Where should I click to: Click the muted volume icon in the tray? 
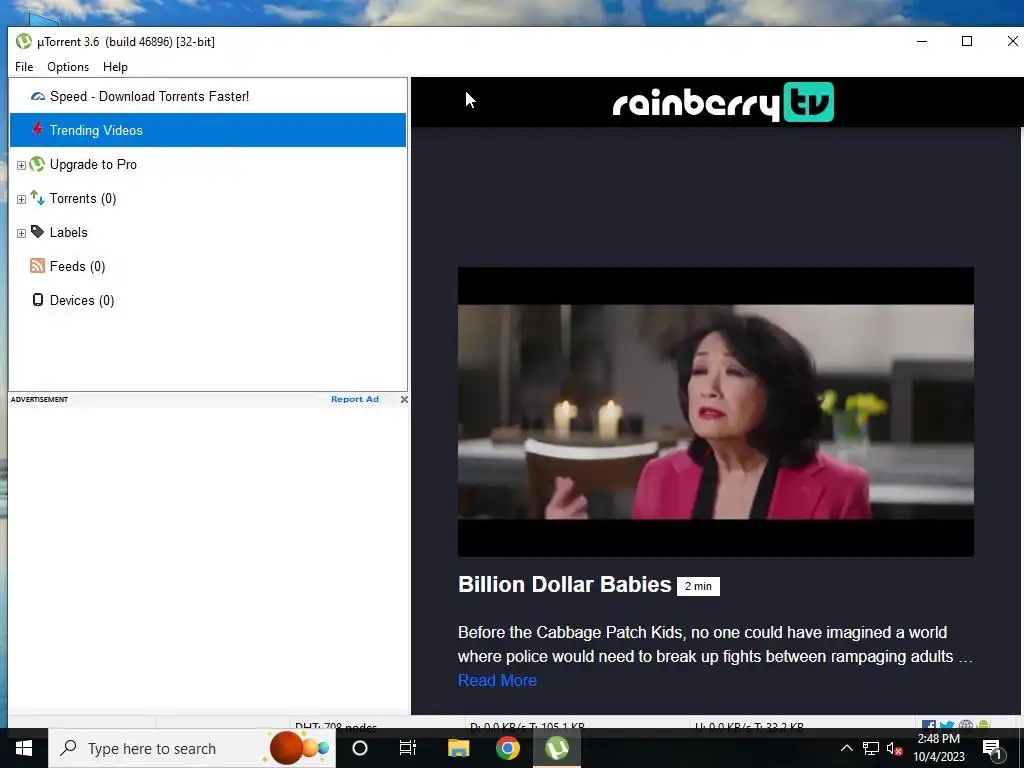pos(895,749)
